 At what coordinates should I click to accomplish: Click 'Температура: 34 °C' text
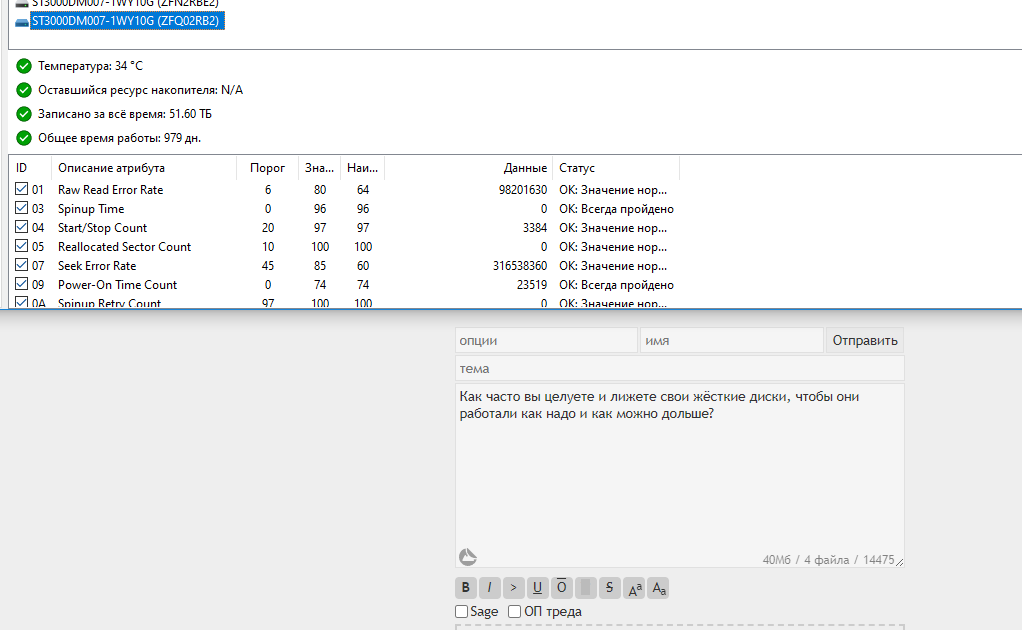pos(91,66)
